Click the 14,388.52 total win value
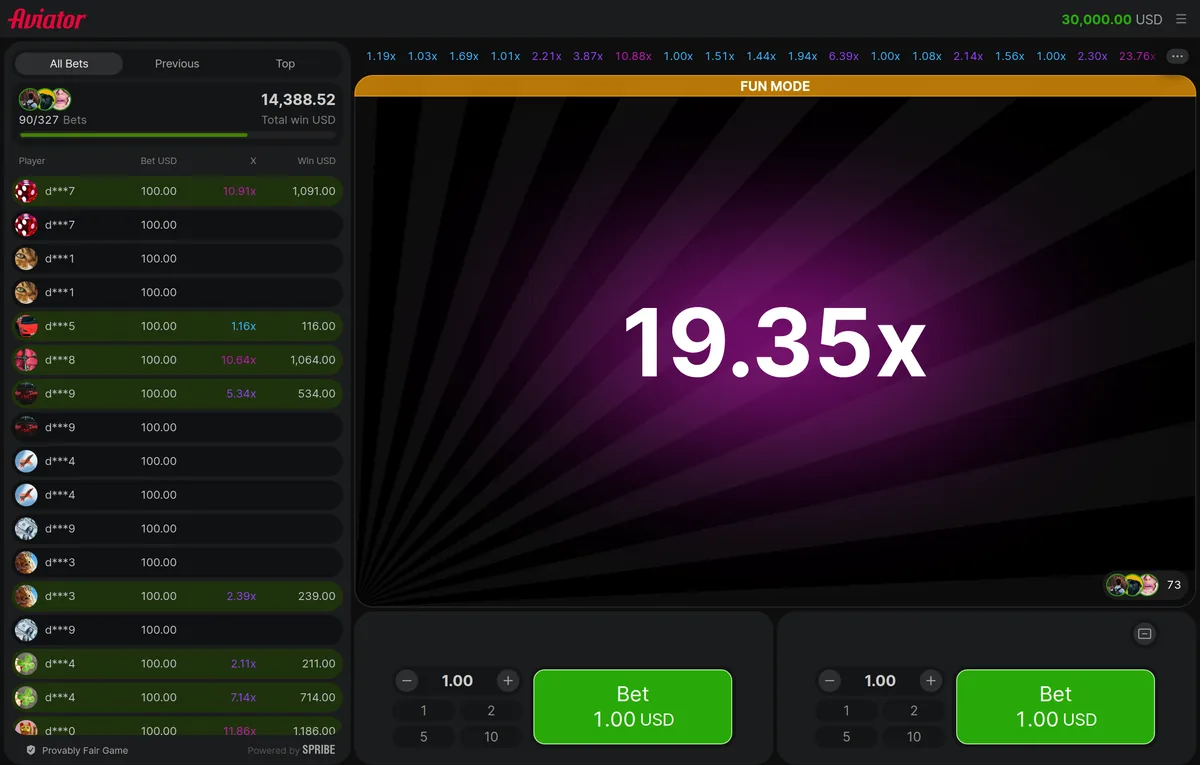Image resolution: width=1200 pixels, height=765 pixels. pyautogui.click(x=298, y=100)
